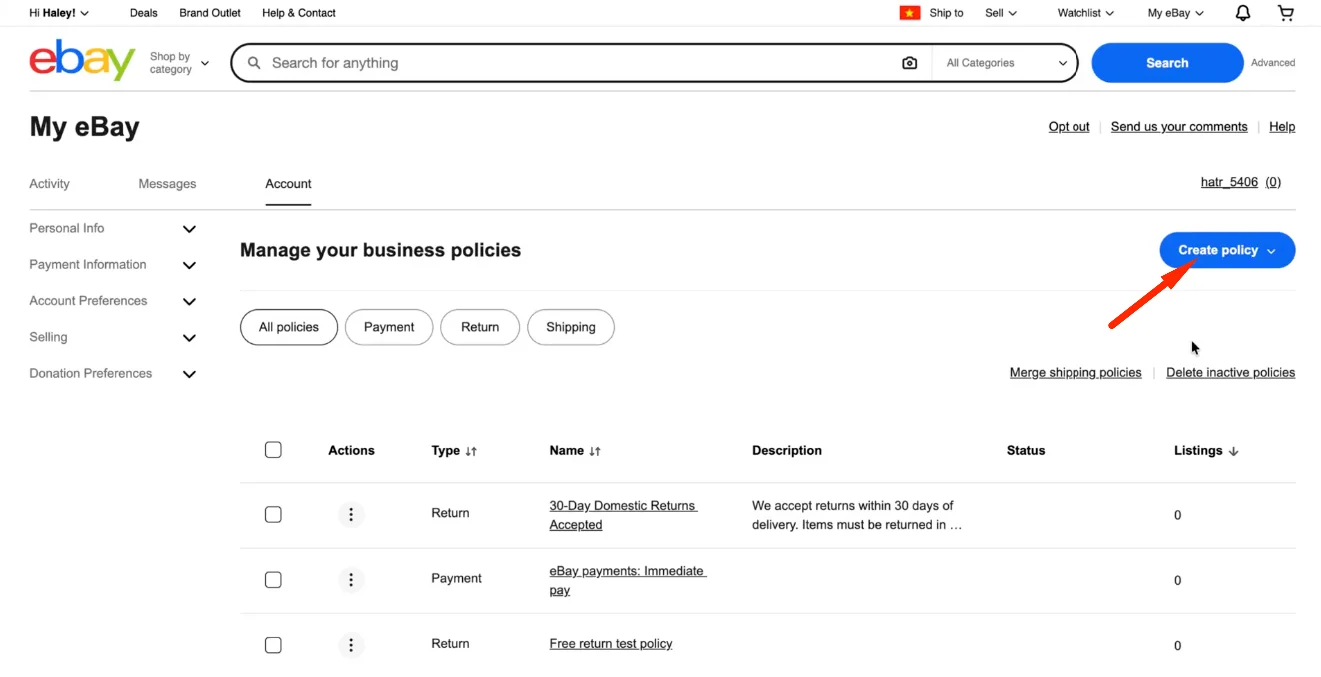The image size is (1321, 677).
Task: Filter policies by Payment
Action: (389, 327)
